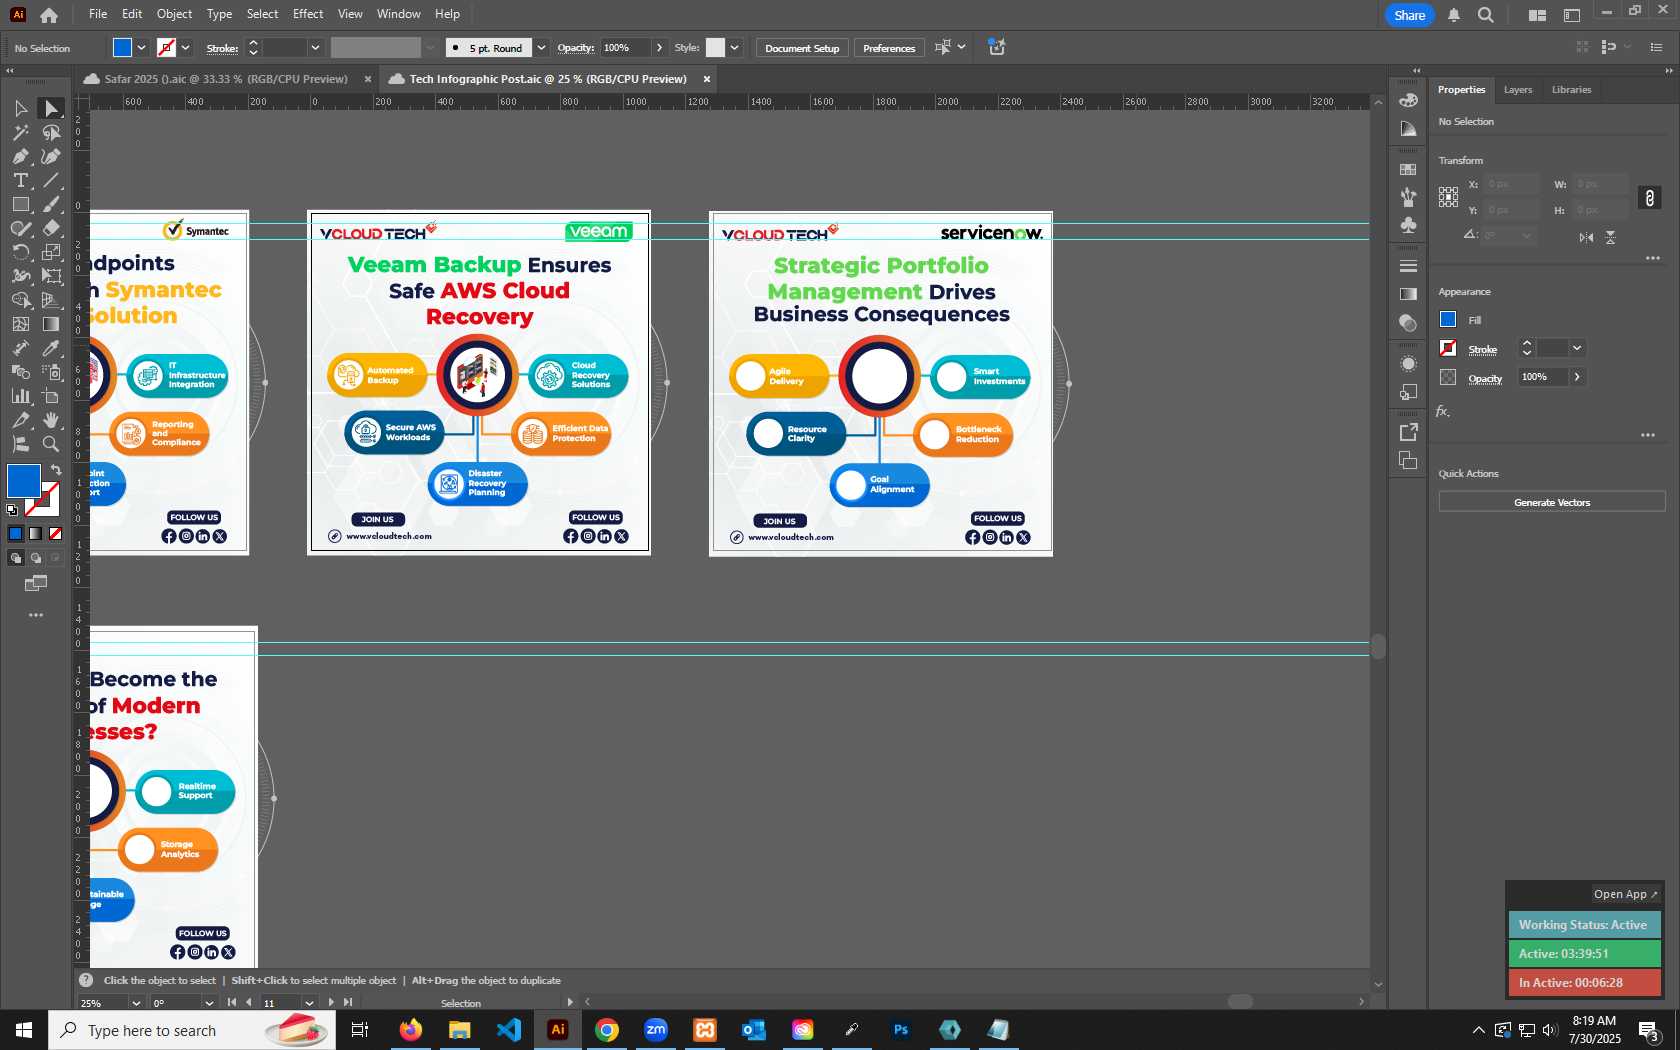The width and height of the screenshot is (1680, 1050).
Task: Select the Rectangle tool
Action: pyautogui.click(x=20, y=204)
